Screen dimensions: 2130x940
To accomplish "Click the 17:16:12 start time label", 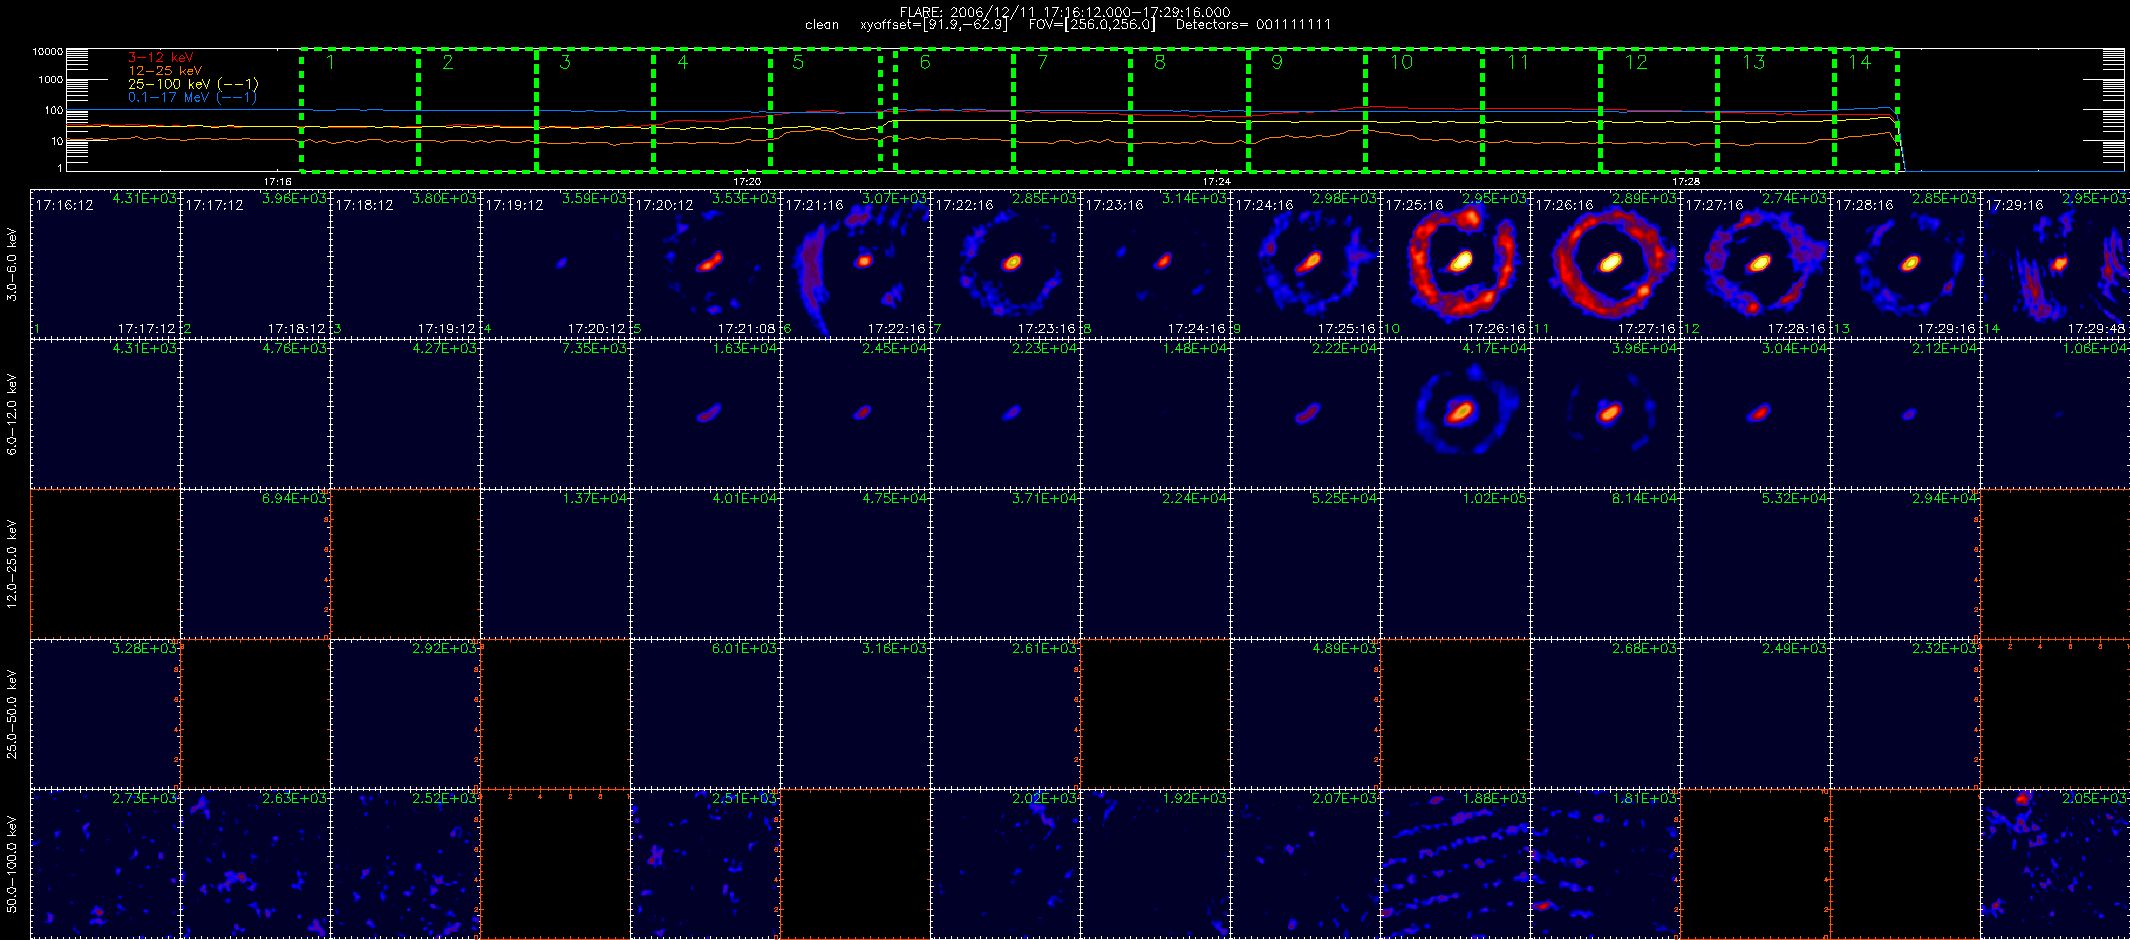I will (64, 205).
